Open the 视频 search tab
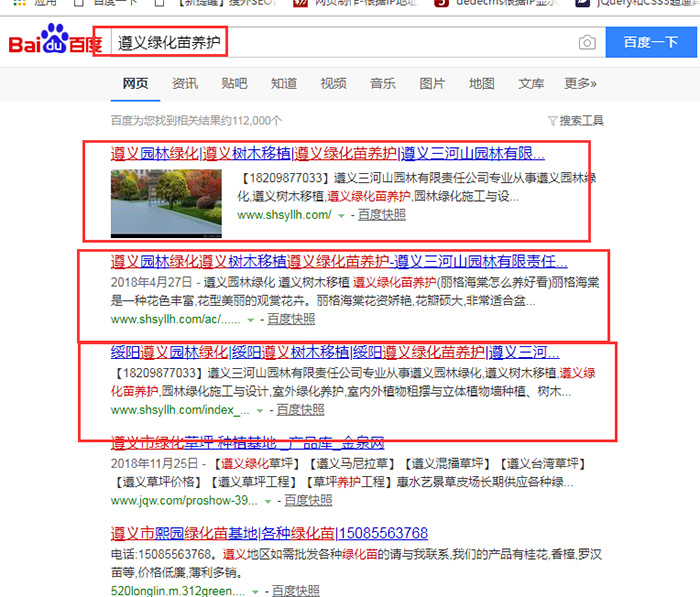Viewport: 700px width, 597px height. click(x=333, y=83)
